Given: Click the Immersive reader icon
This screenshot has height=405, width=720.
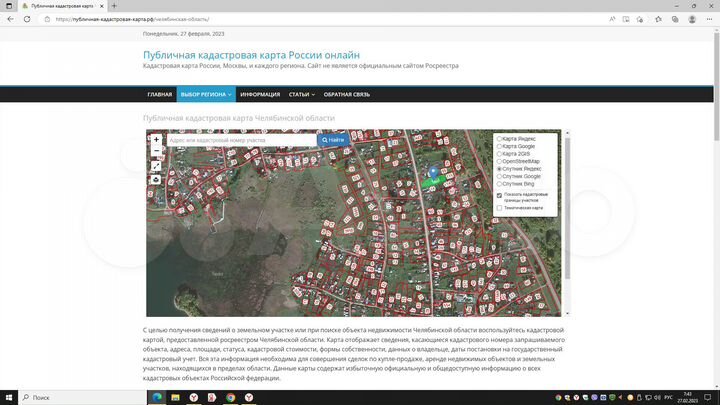Looking at the screenshot, I should coord(626,19).
